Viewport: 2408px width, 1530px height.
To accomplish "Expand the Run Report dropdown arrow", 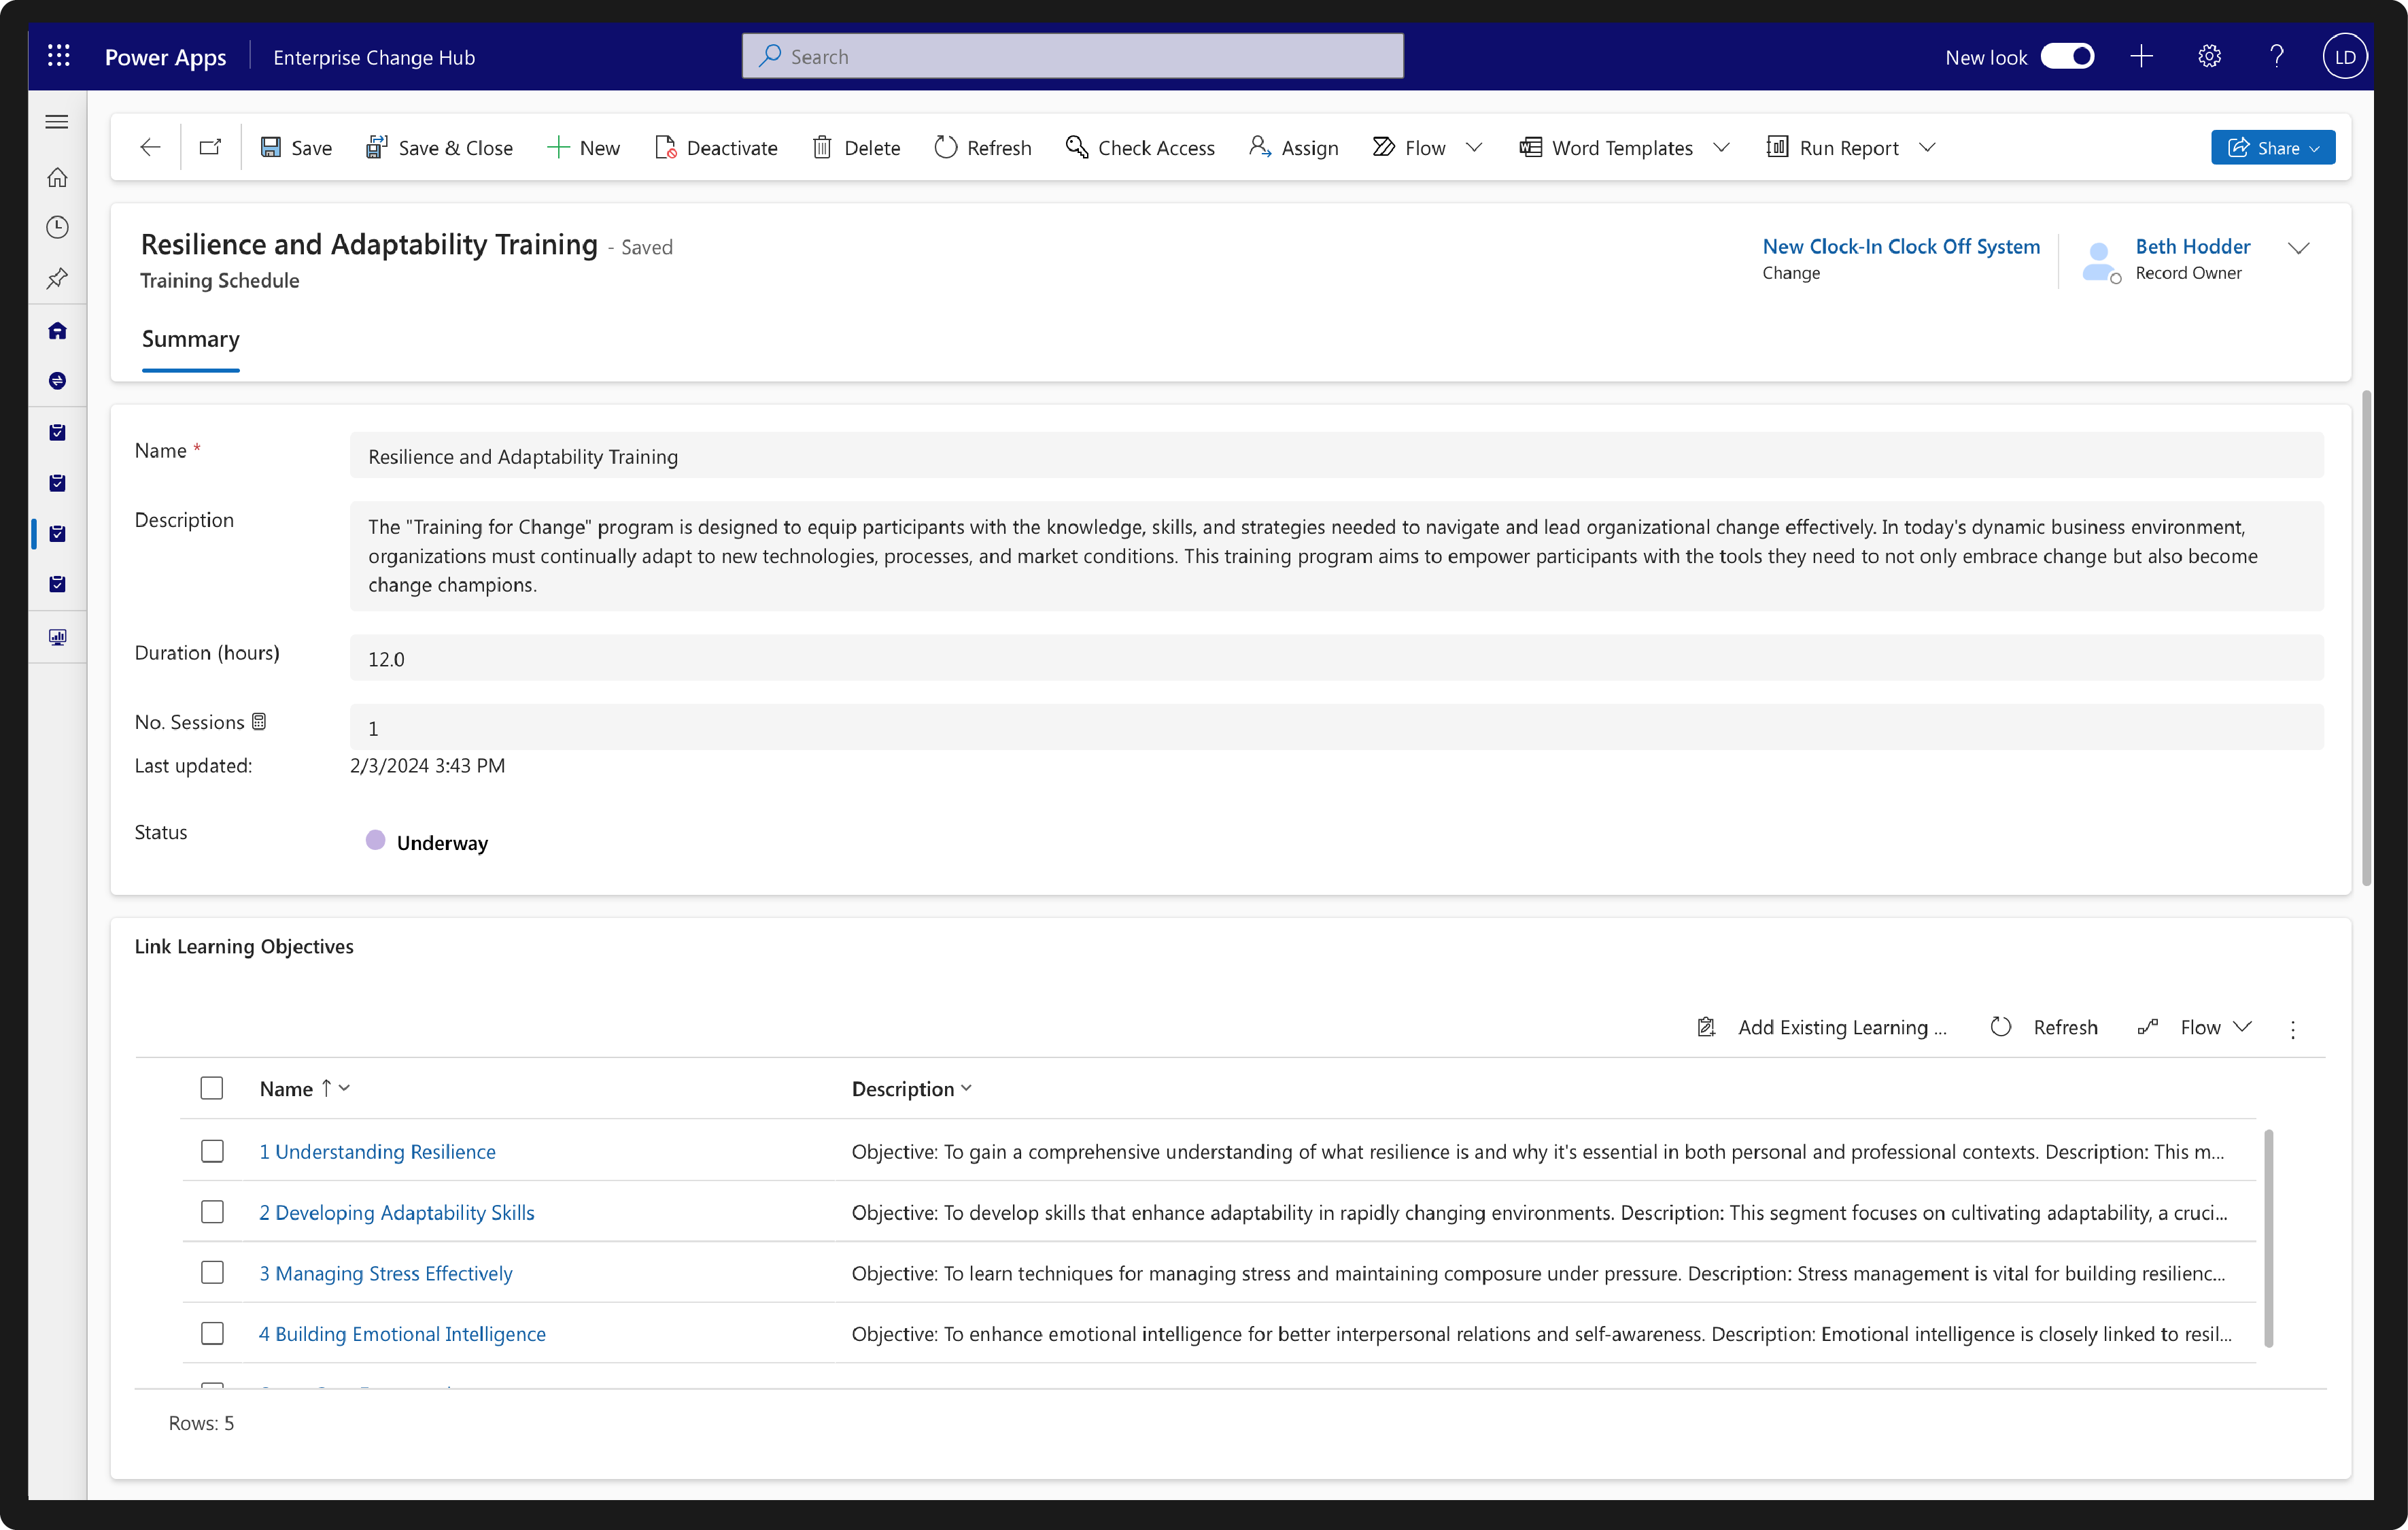I will pyautogui.click(x=1927, y=148).
